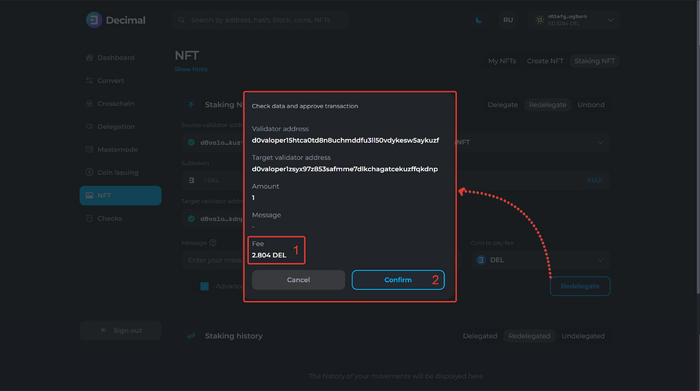Screen dimensions: 700x391
Task: Click the NFT image icon in sidebar
Action: tap(89, 196)
